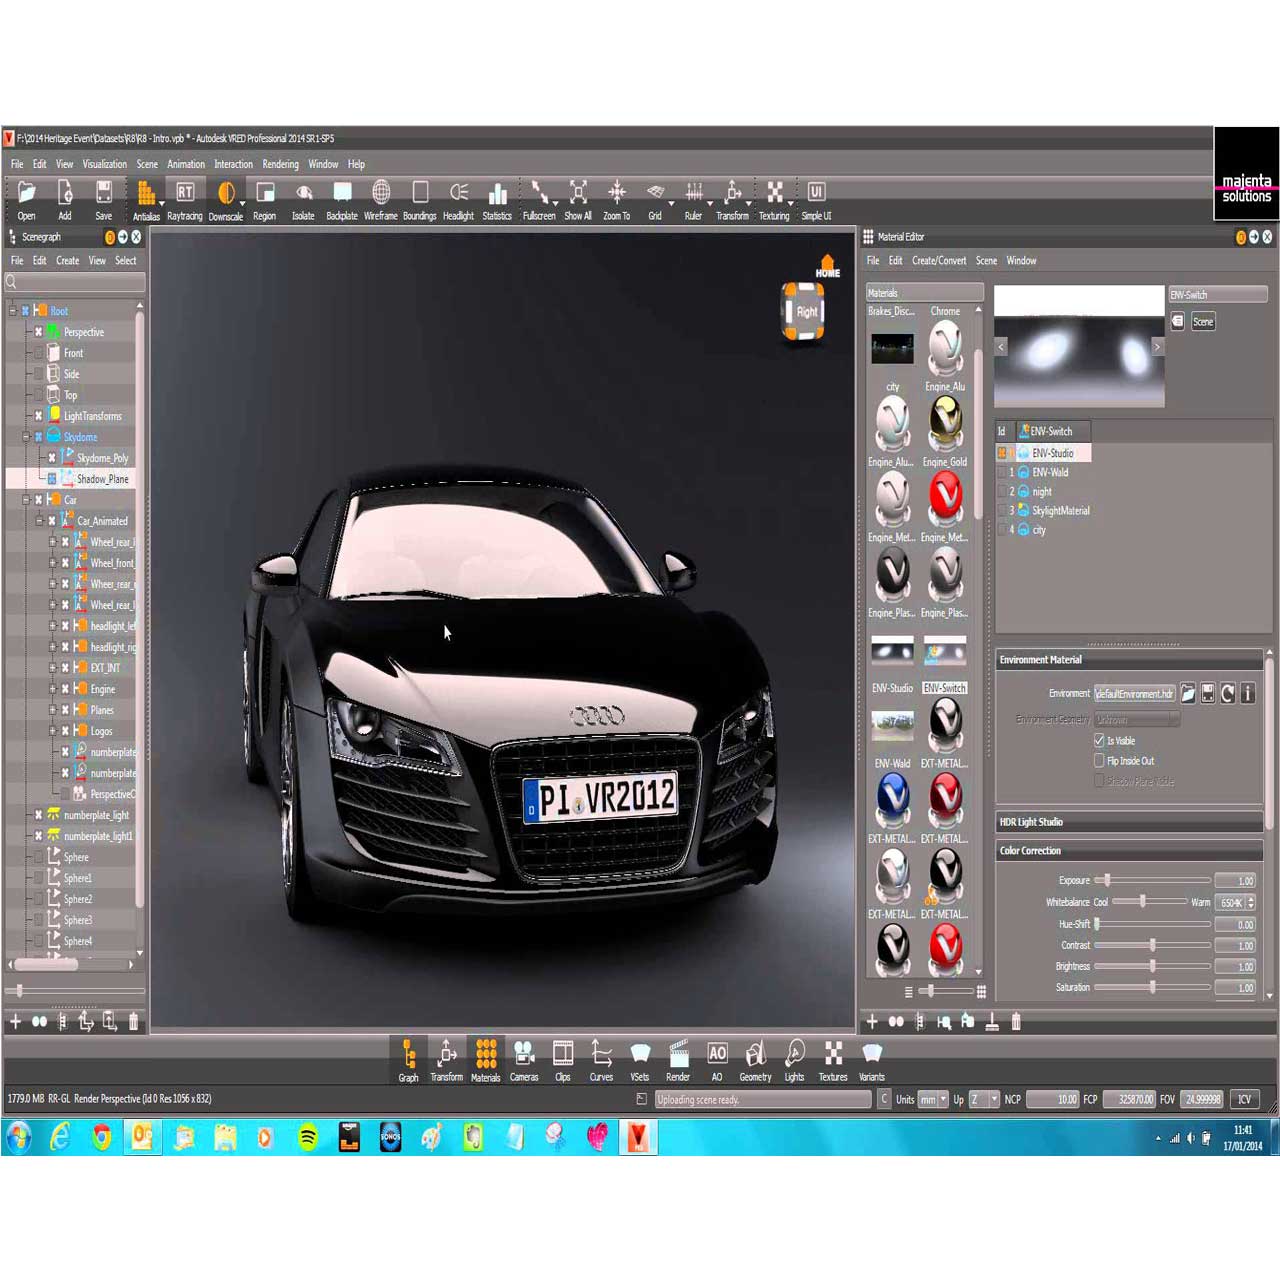Viewport: 1280px width, 1280px height.
Task: Click the Scene button beside preview
Action: pyautogui.click(x=1203, y=321)
